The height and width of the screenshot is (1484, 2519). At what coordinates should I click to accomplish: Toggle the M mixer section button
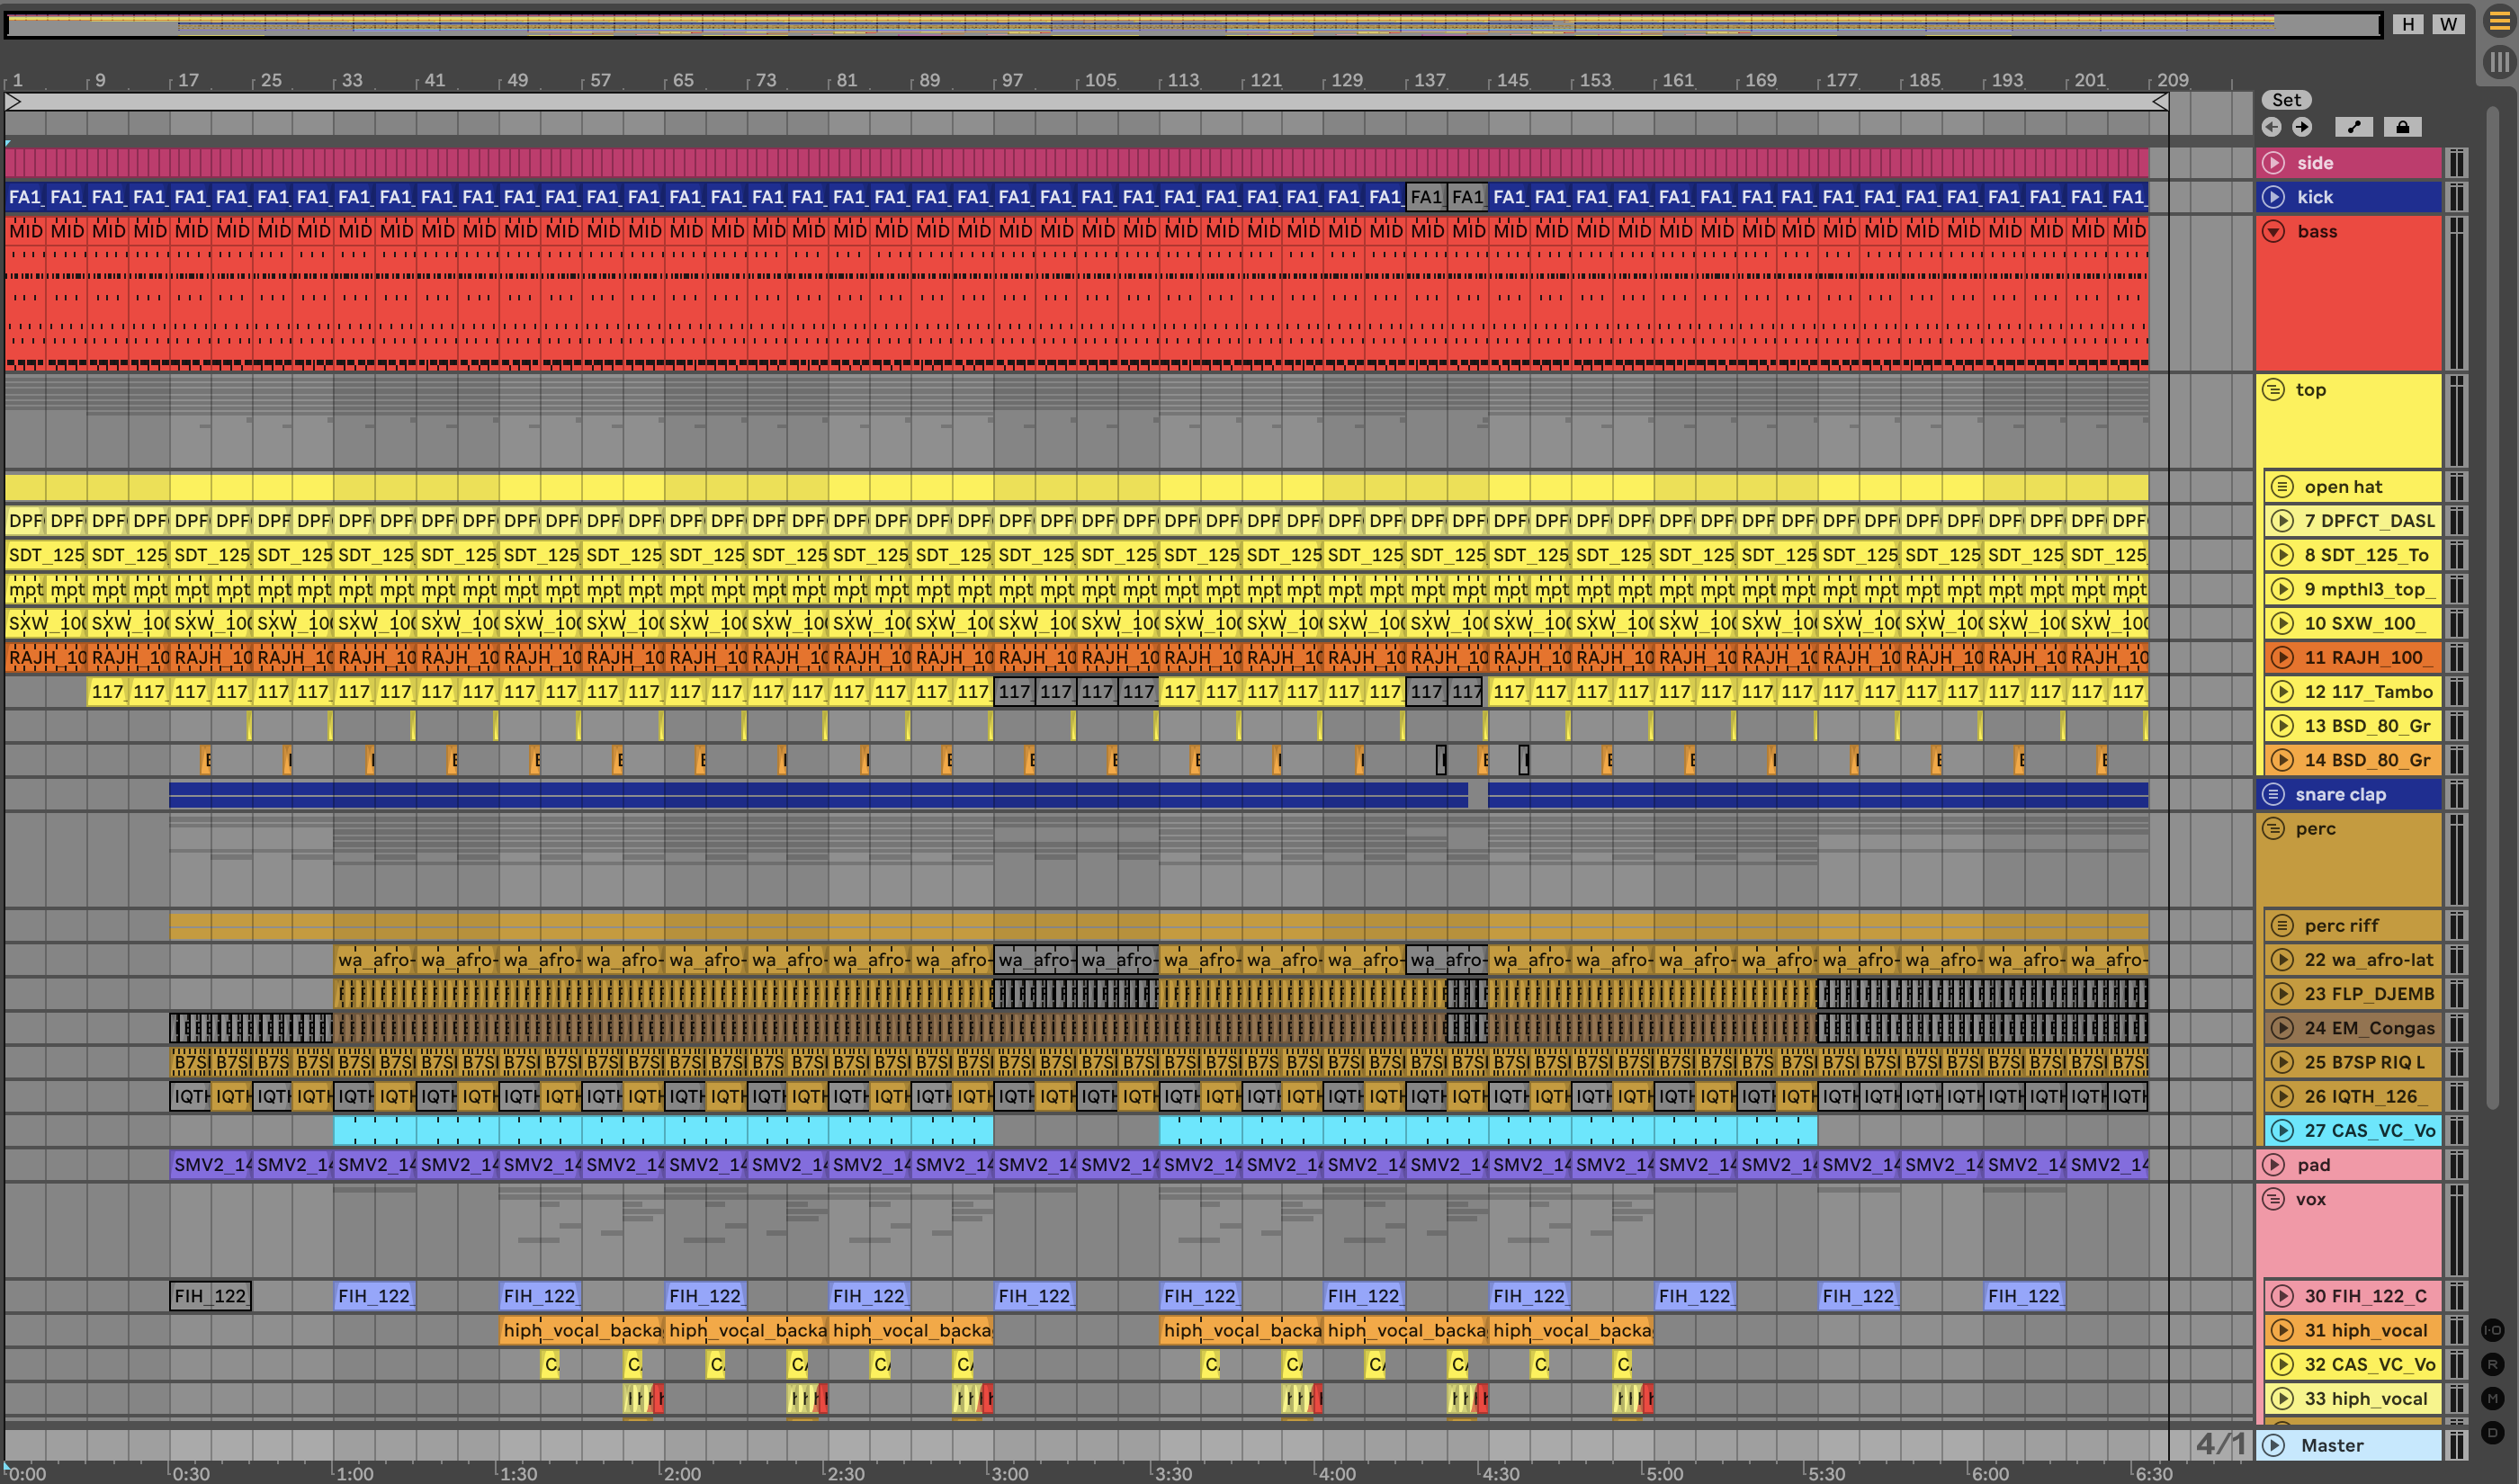pos(2492,1398)
